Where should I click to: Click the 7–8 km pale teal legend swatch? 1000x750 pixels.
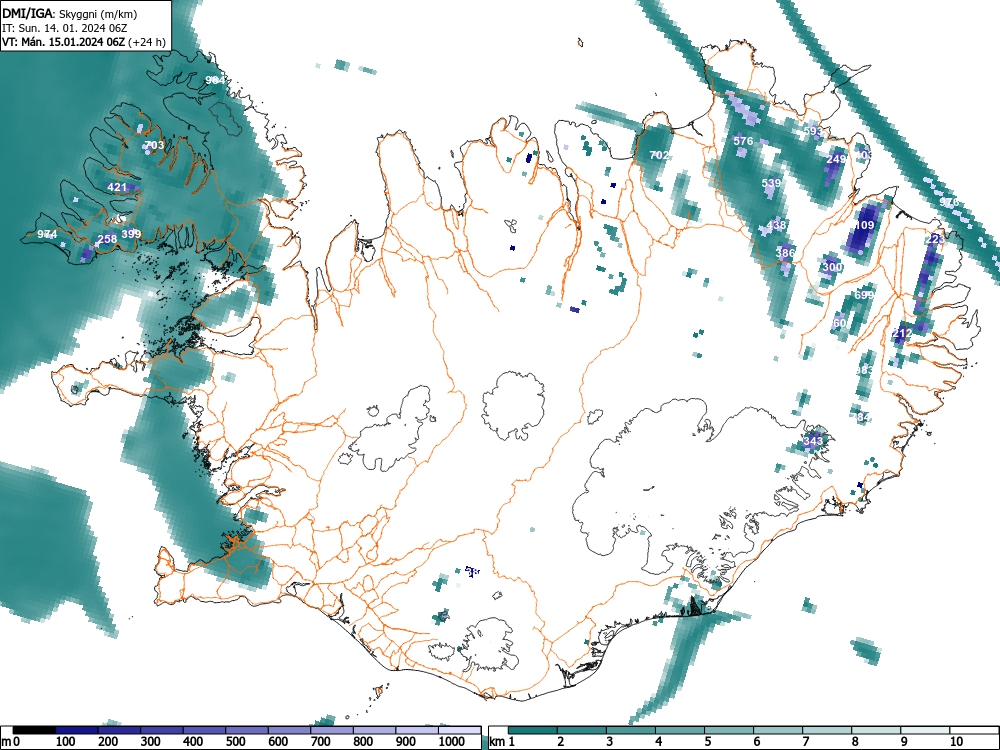(x=828, y=730)
